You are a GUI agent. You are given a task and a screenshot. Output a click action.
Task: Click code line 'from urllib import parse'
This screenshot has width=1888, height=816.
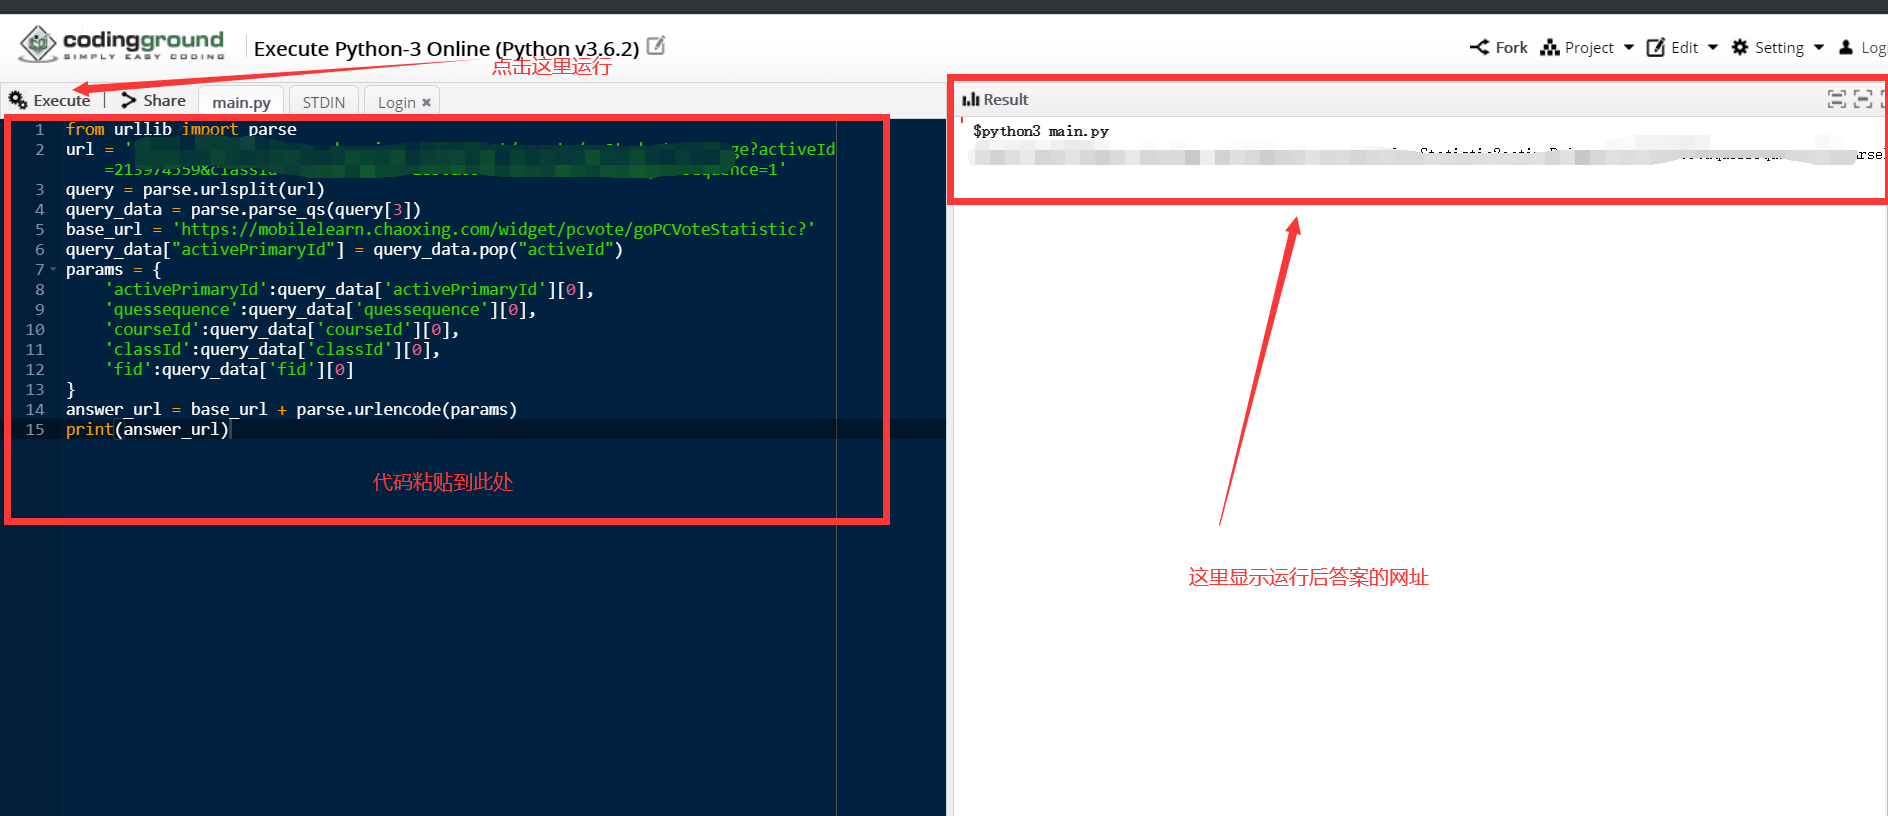pyautogui.click(x=181, y=129)
